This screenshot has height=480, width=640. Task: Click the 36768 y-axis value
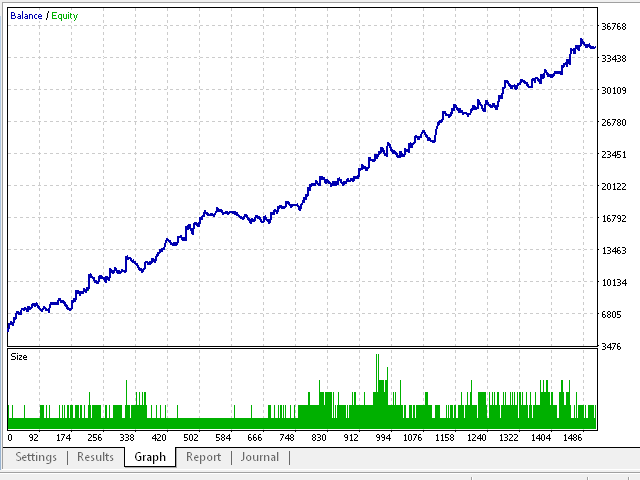click(x=613, y=27)
